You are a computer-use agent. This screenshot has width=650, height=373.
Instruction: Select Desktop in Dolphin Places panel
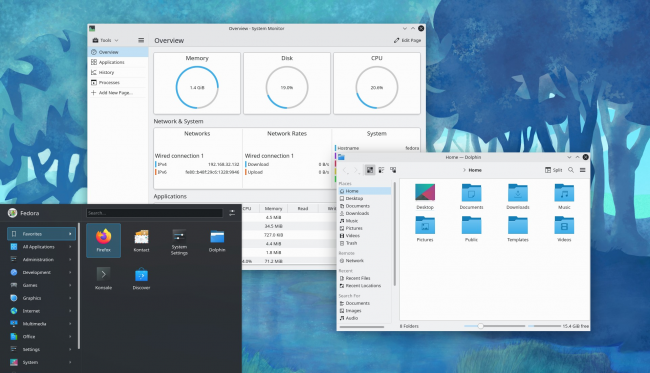(364, 199)
